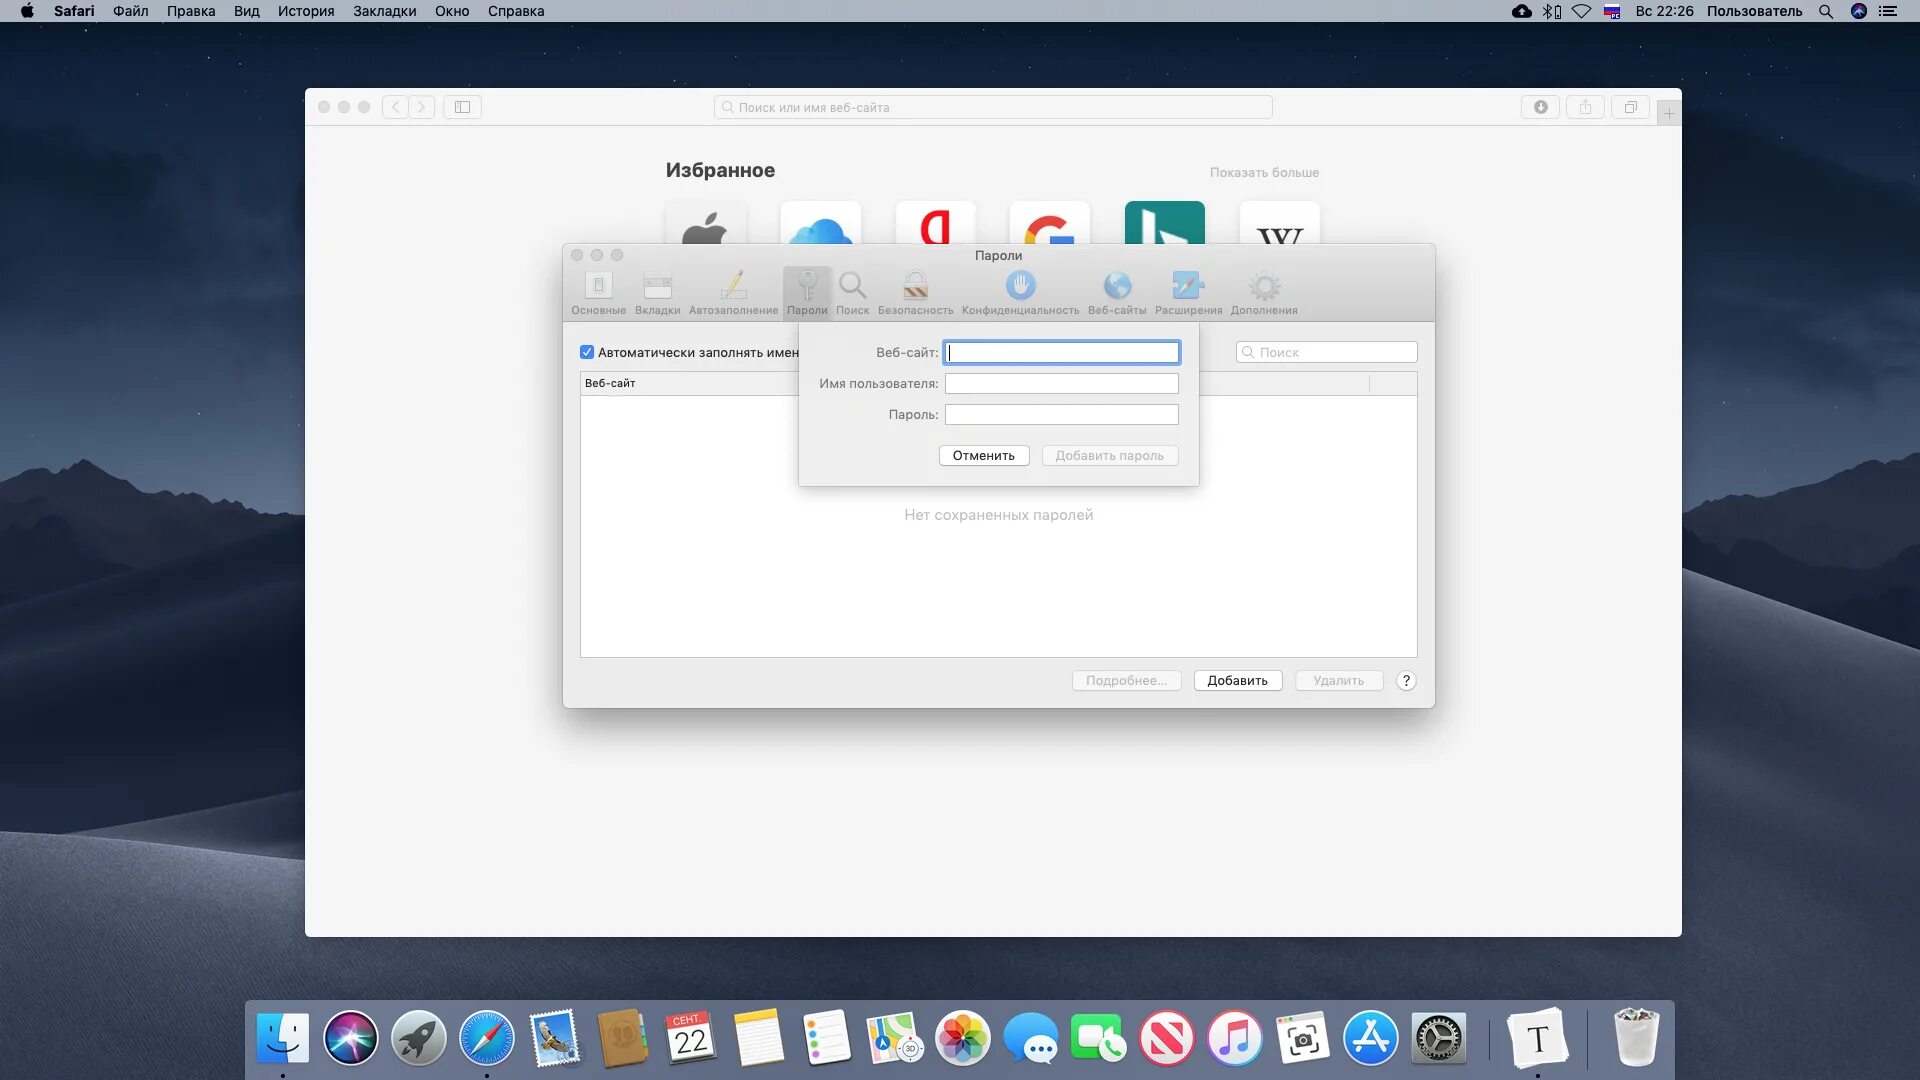Click the Имя пользователя input field
The image size is (1920, 1080).
[1061, 383]
